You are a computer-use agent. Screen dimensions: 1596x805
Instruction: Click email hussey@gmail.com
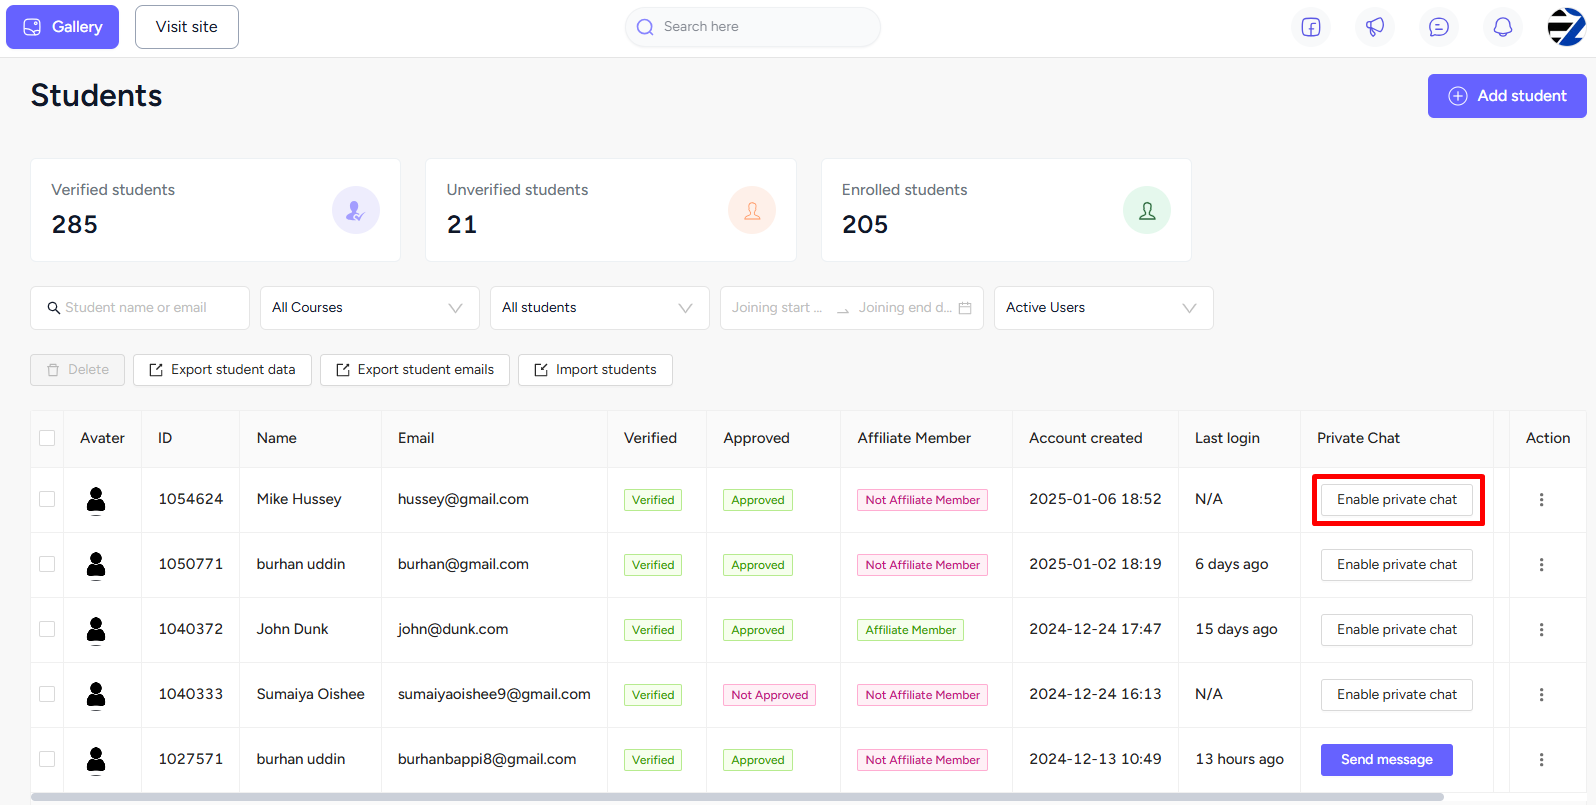(463, 499)
